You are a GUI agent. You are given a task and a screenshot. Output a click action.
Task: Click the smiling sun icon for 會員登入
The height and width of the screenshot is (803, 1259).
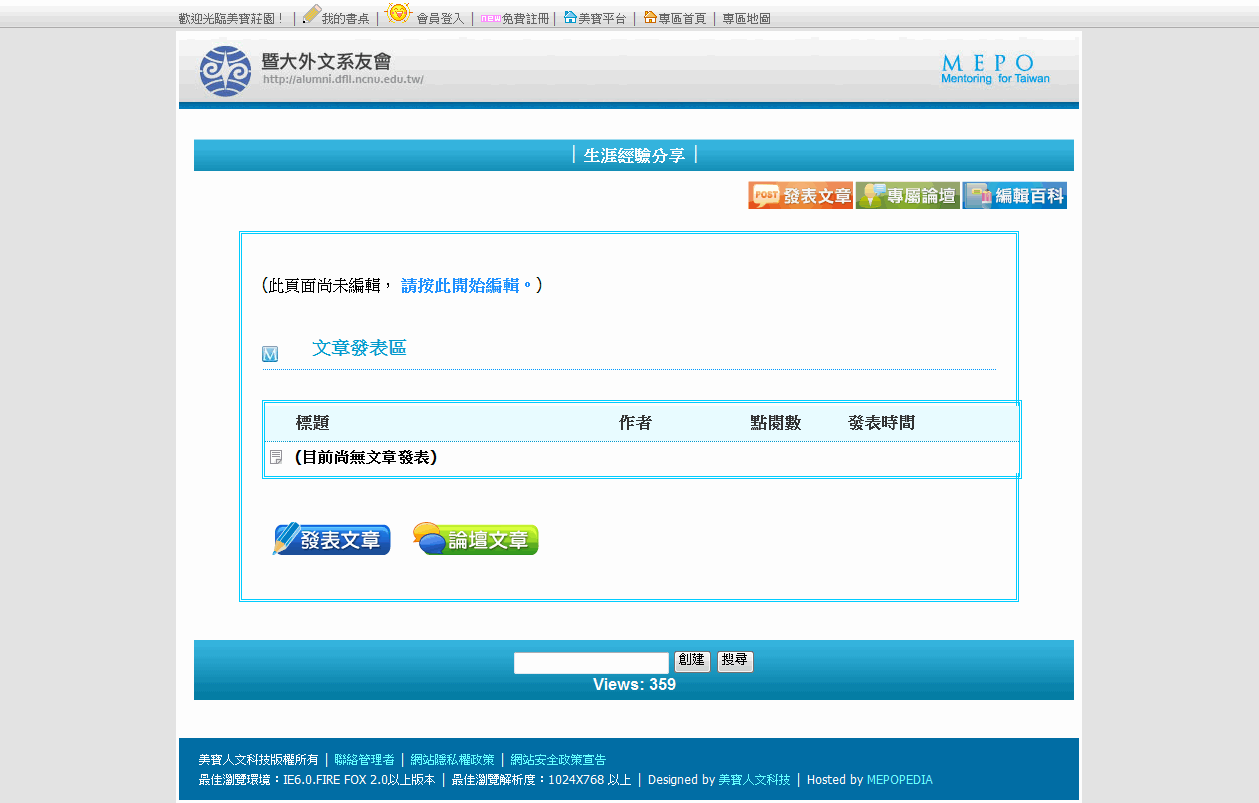pyautogui.click(x=398, y=13)
